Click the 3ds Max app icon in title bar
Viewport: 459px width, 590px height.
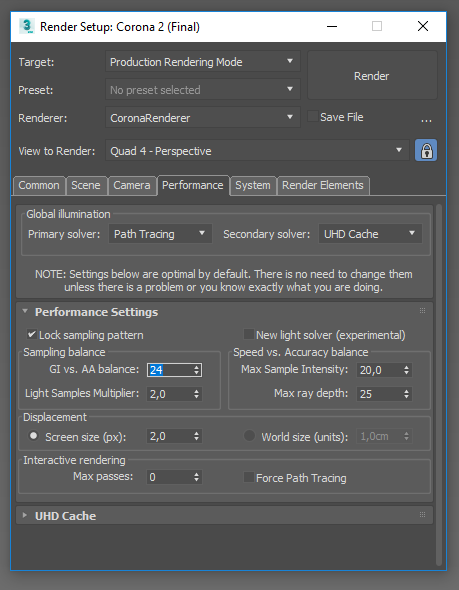(27, 26)
